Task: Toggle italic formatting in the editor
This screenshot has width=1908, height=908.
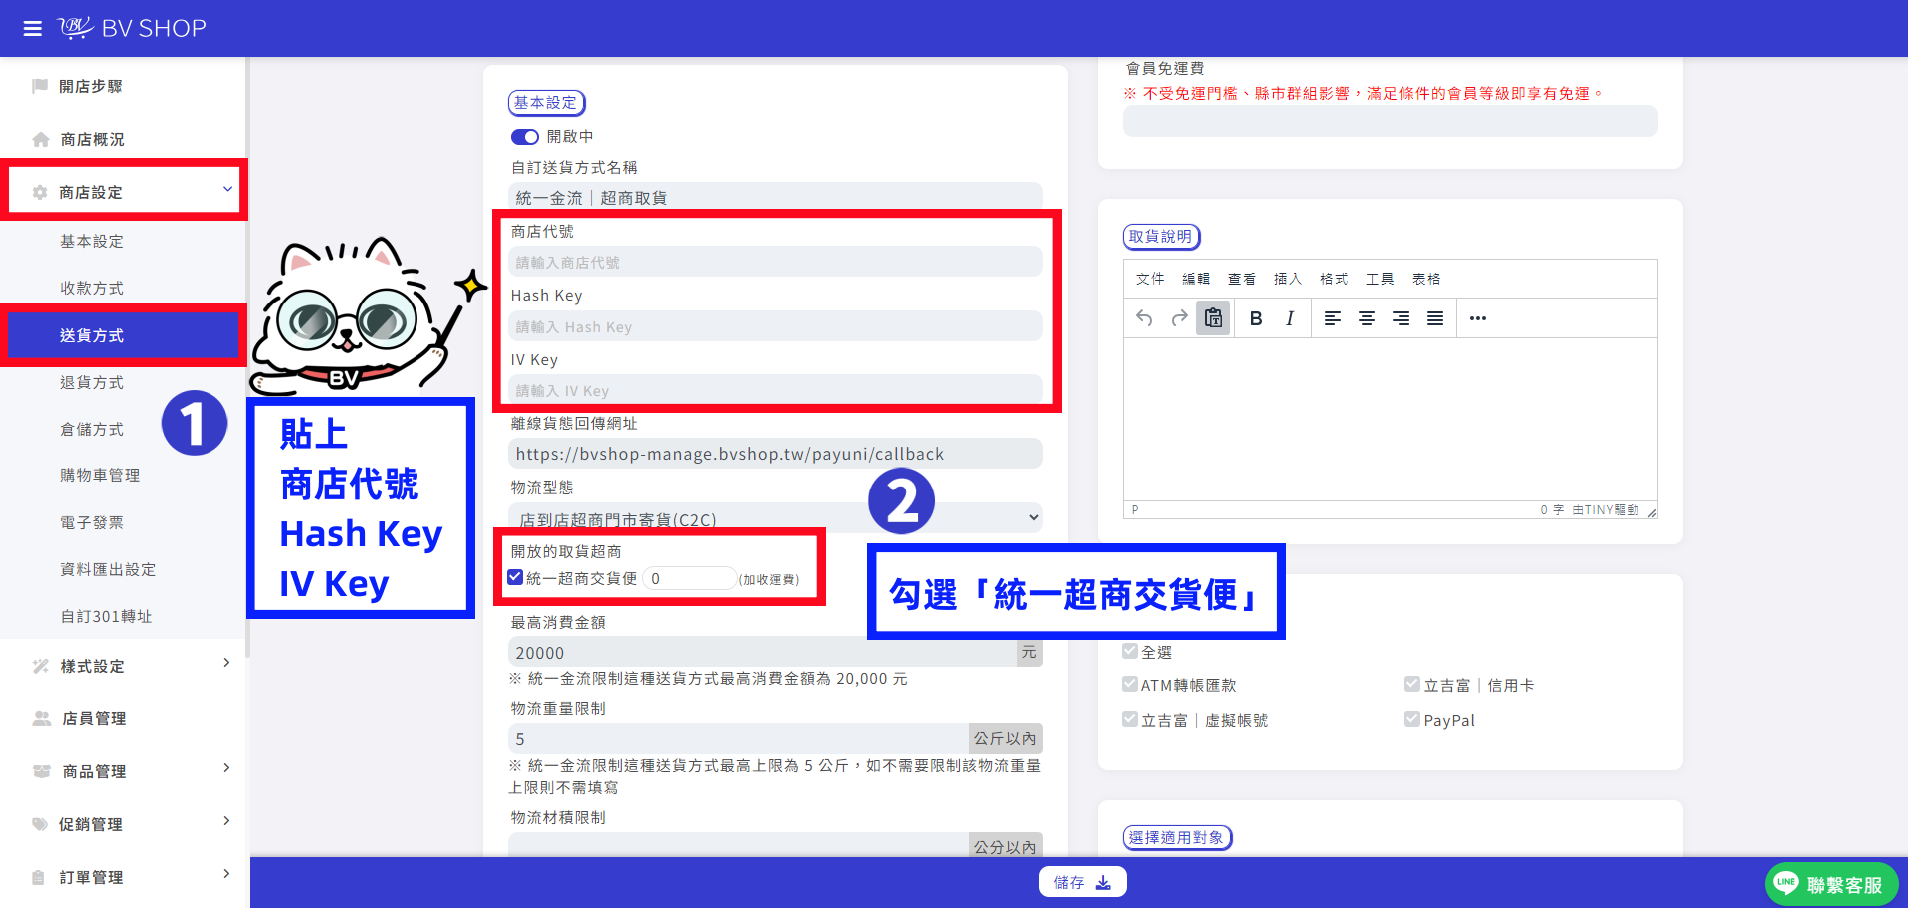Action: tap(1290, 318)
